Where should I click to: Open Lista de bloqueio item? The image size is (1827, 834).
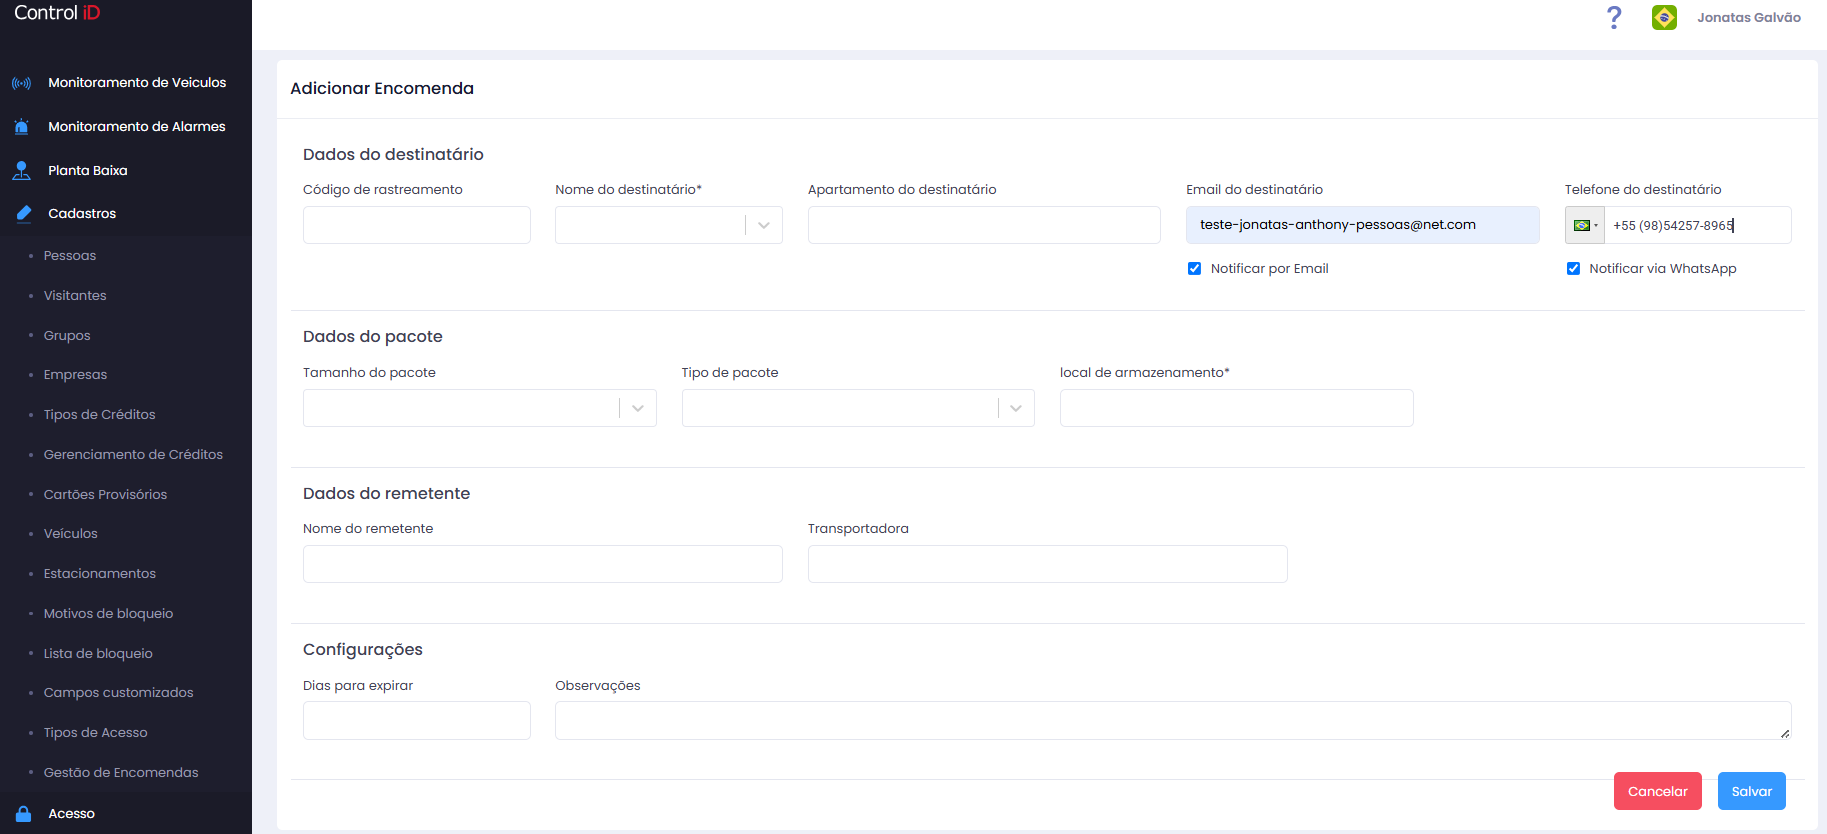click(98, 654)
